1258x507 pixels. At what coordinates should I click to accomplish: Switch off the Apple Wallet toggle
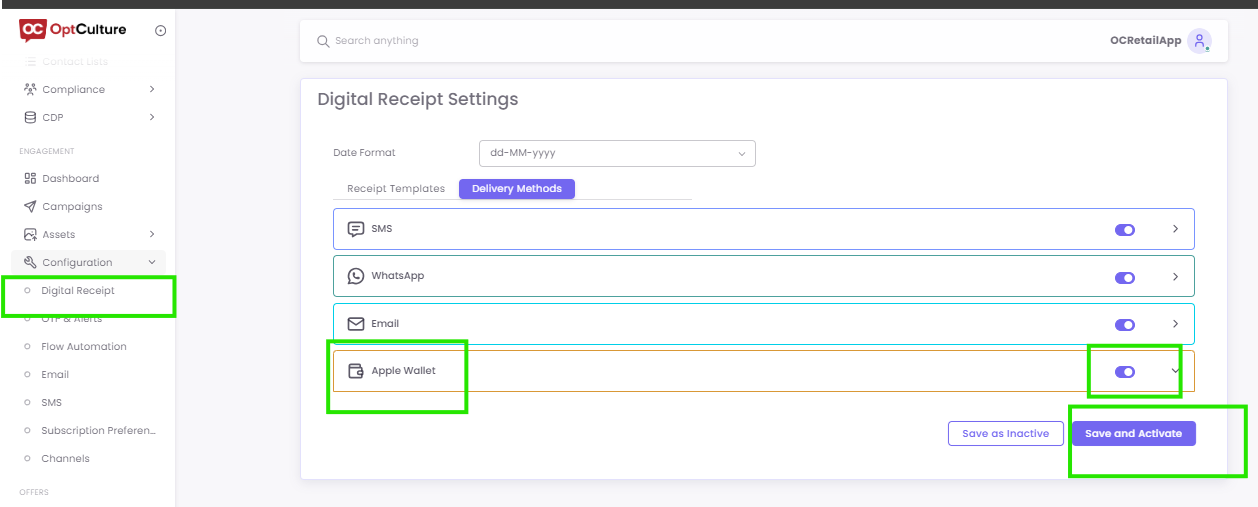point(1125,372)
